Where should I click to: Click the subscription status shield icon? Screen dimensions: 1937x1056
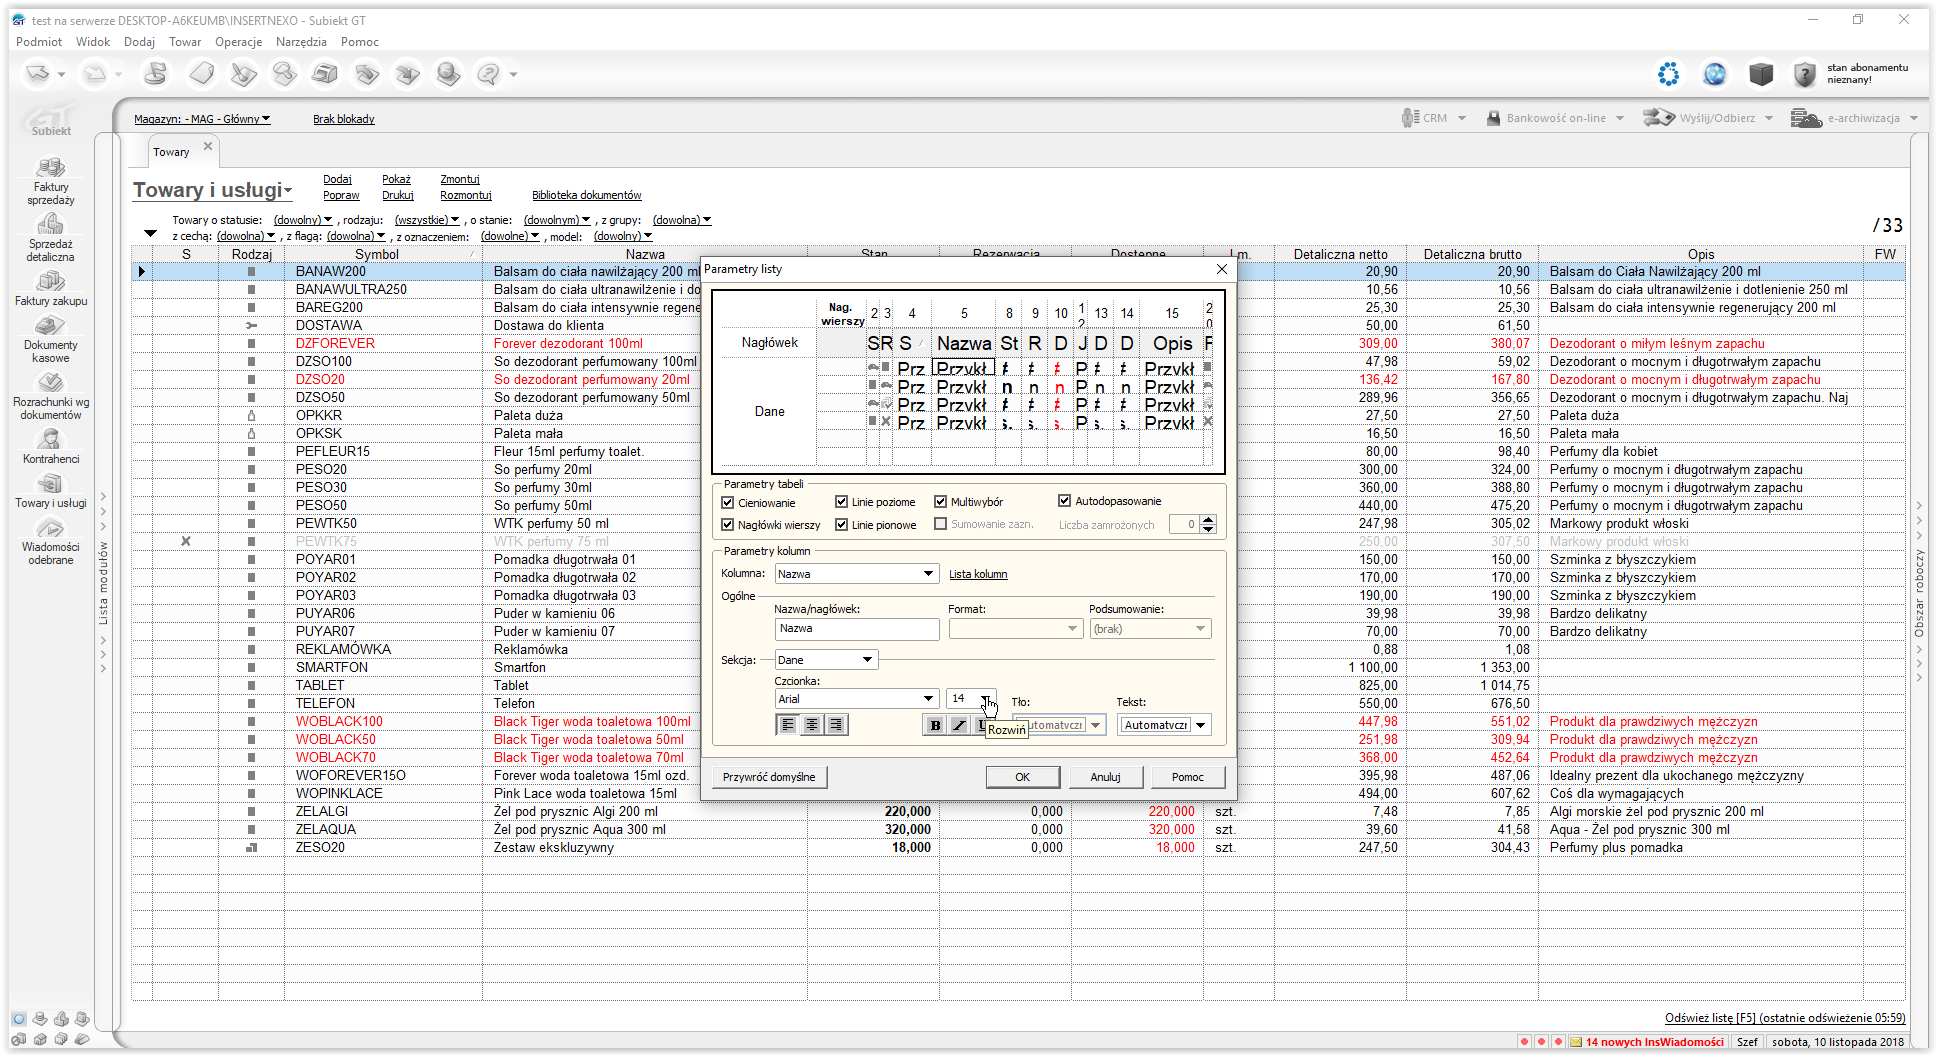1804,74
